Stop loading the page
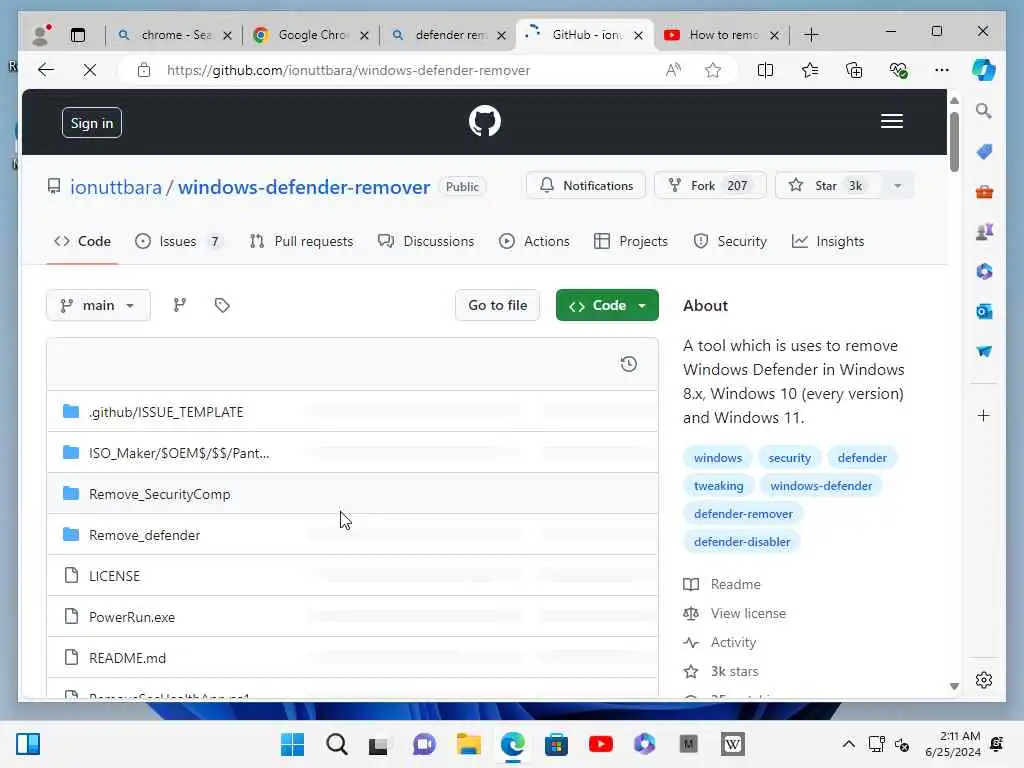The height and width of the screenshot is (768, 1024). tap(89, 70)
